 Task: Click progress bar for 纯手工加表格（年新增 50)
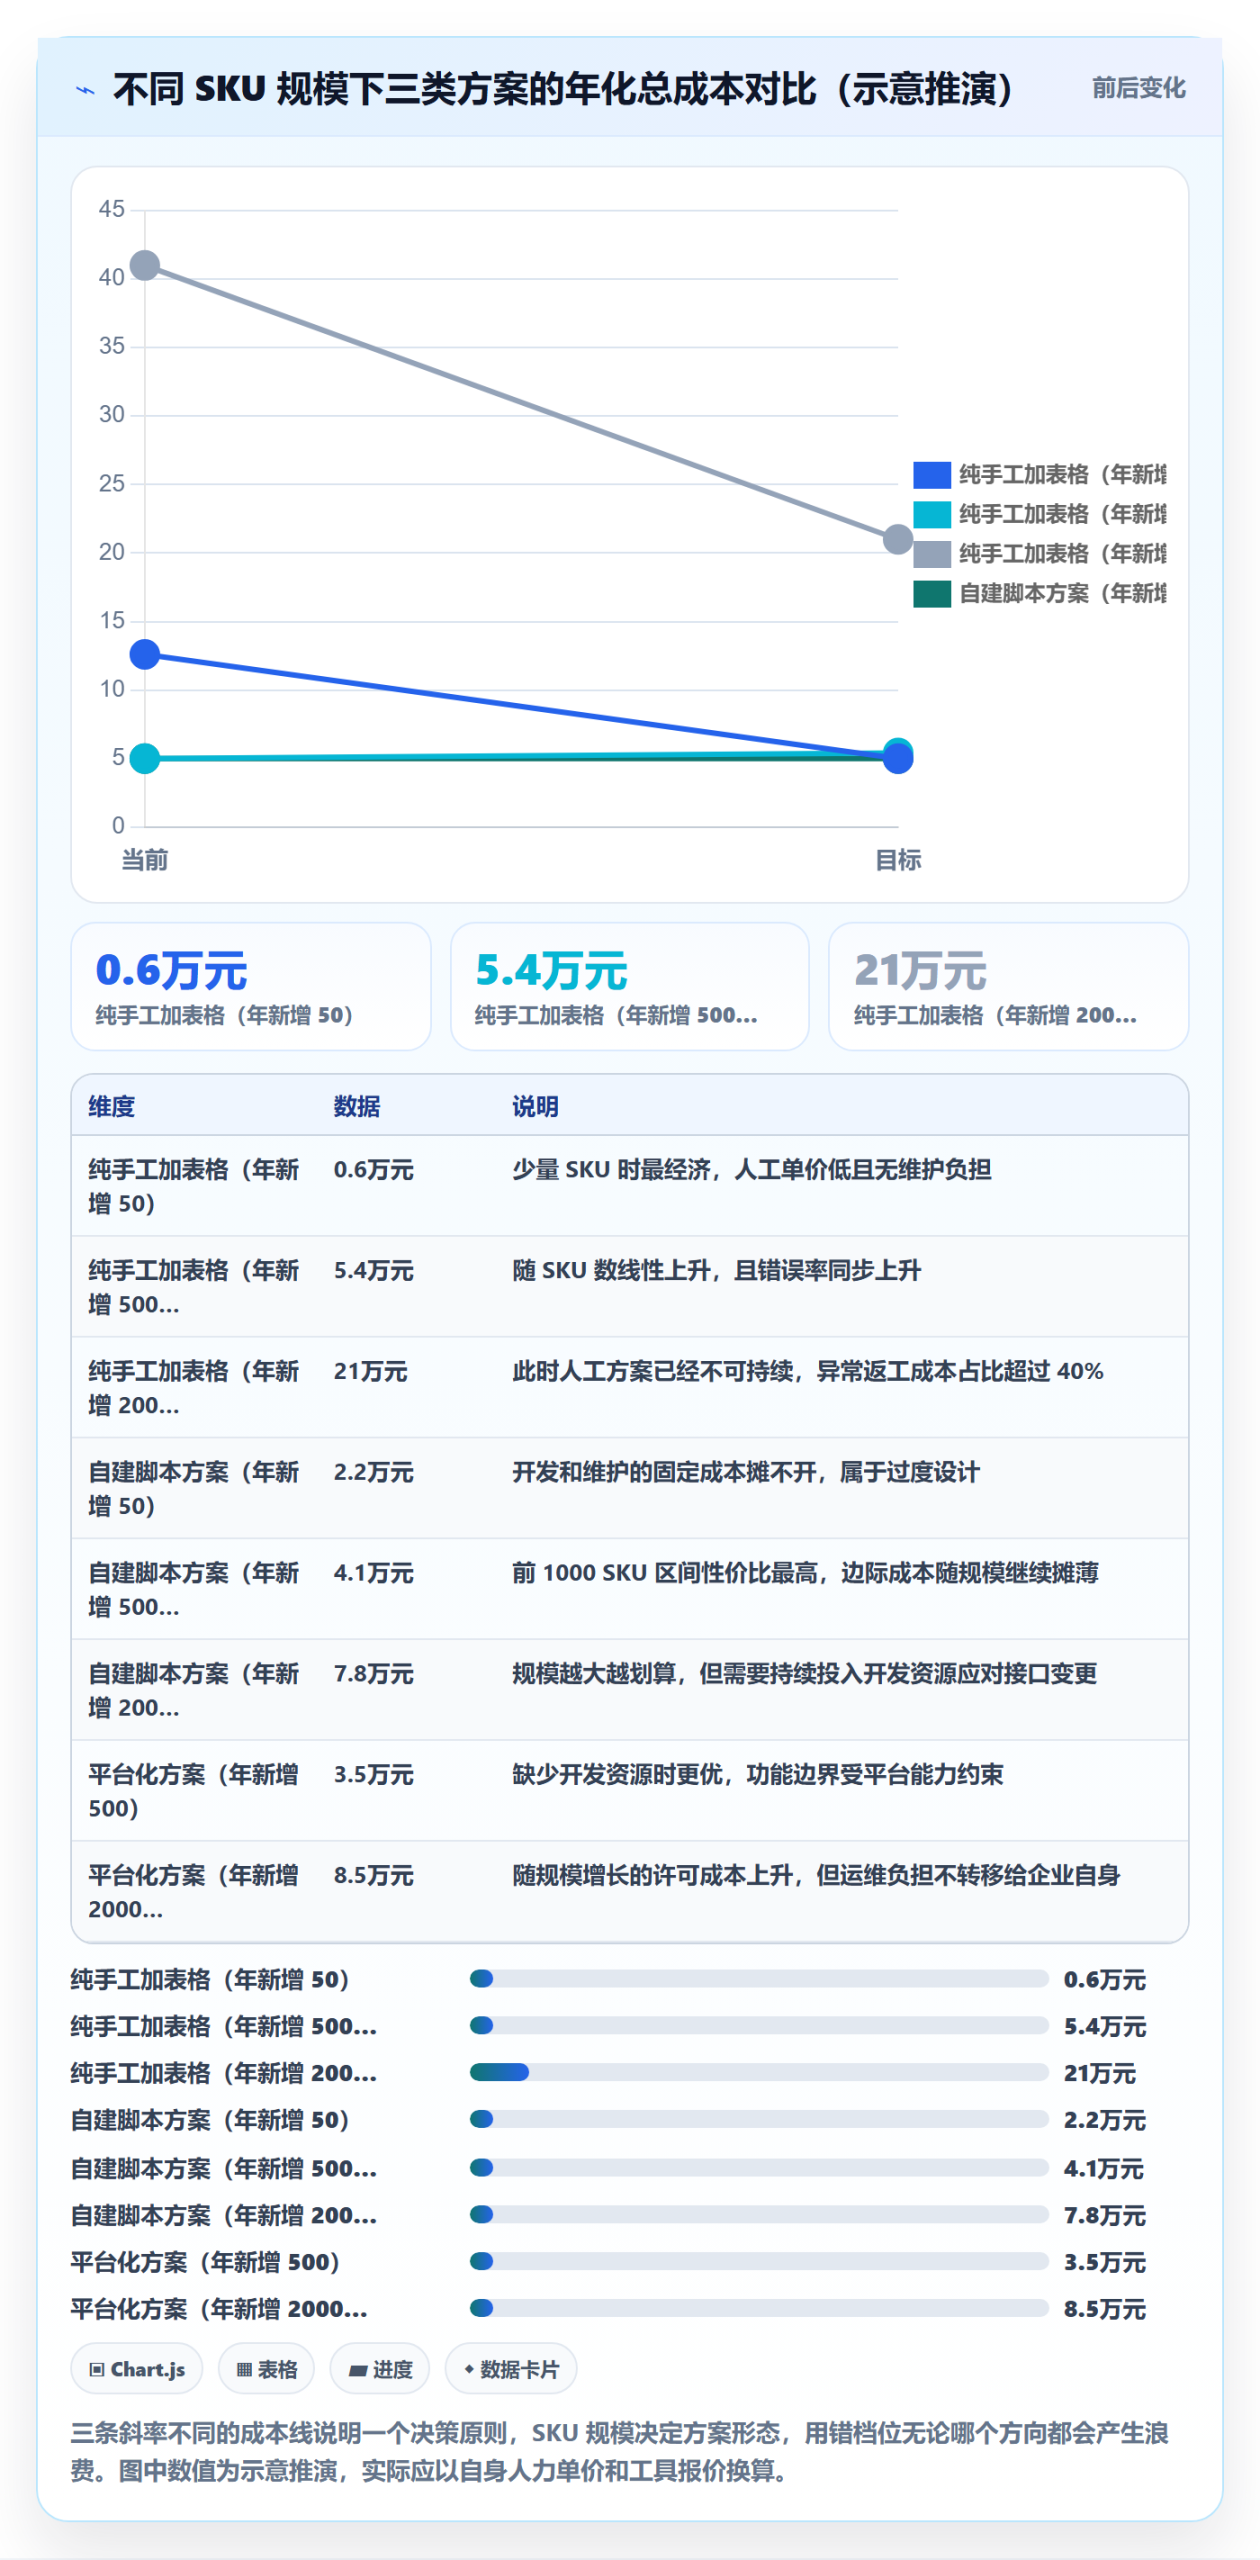point(759,1978)
